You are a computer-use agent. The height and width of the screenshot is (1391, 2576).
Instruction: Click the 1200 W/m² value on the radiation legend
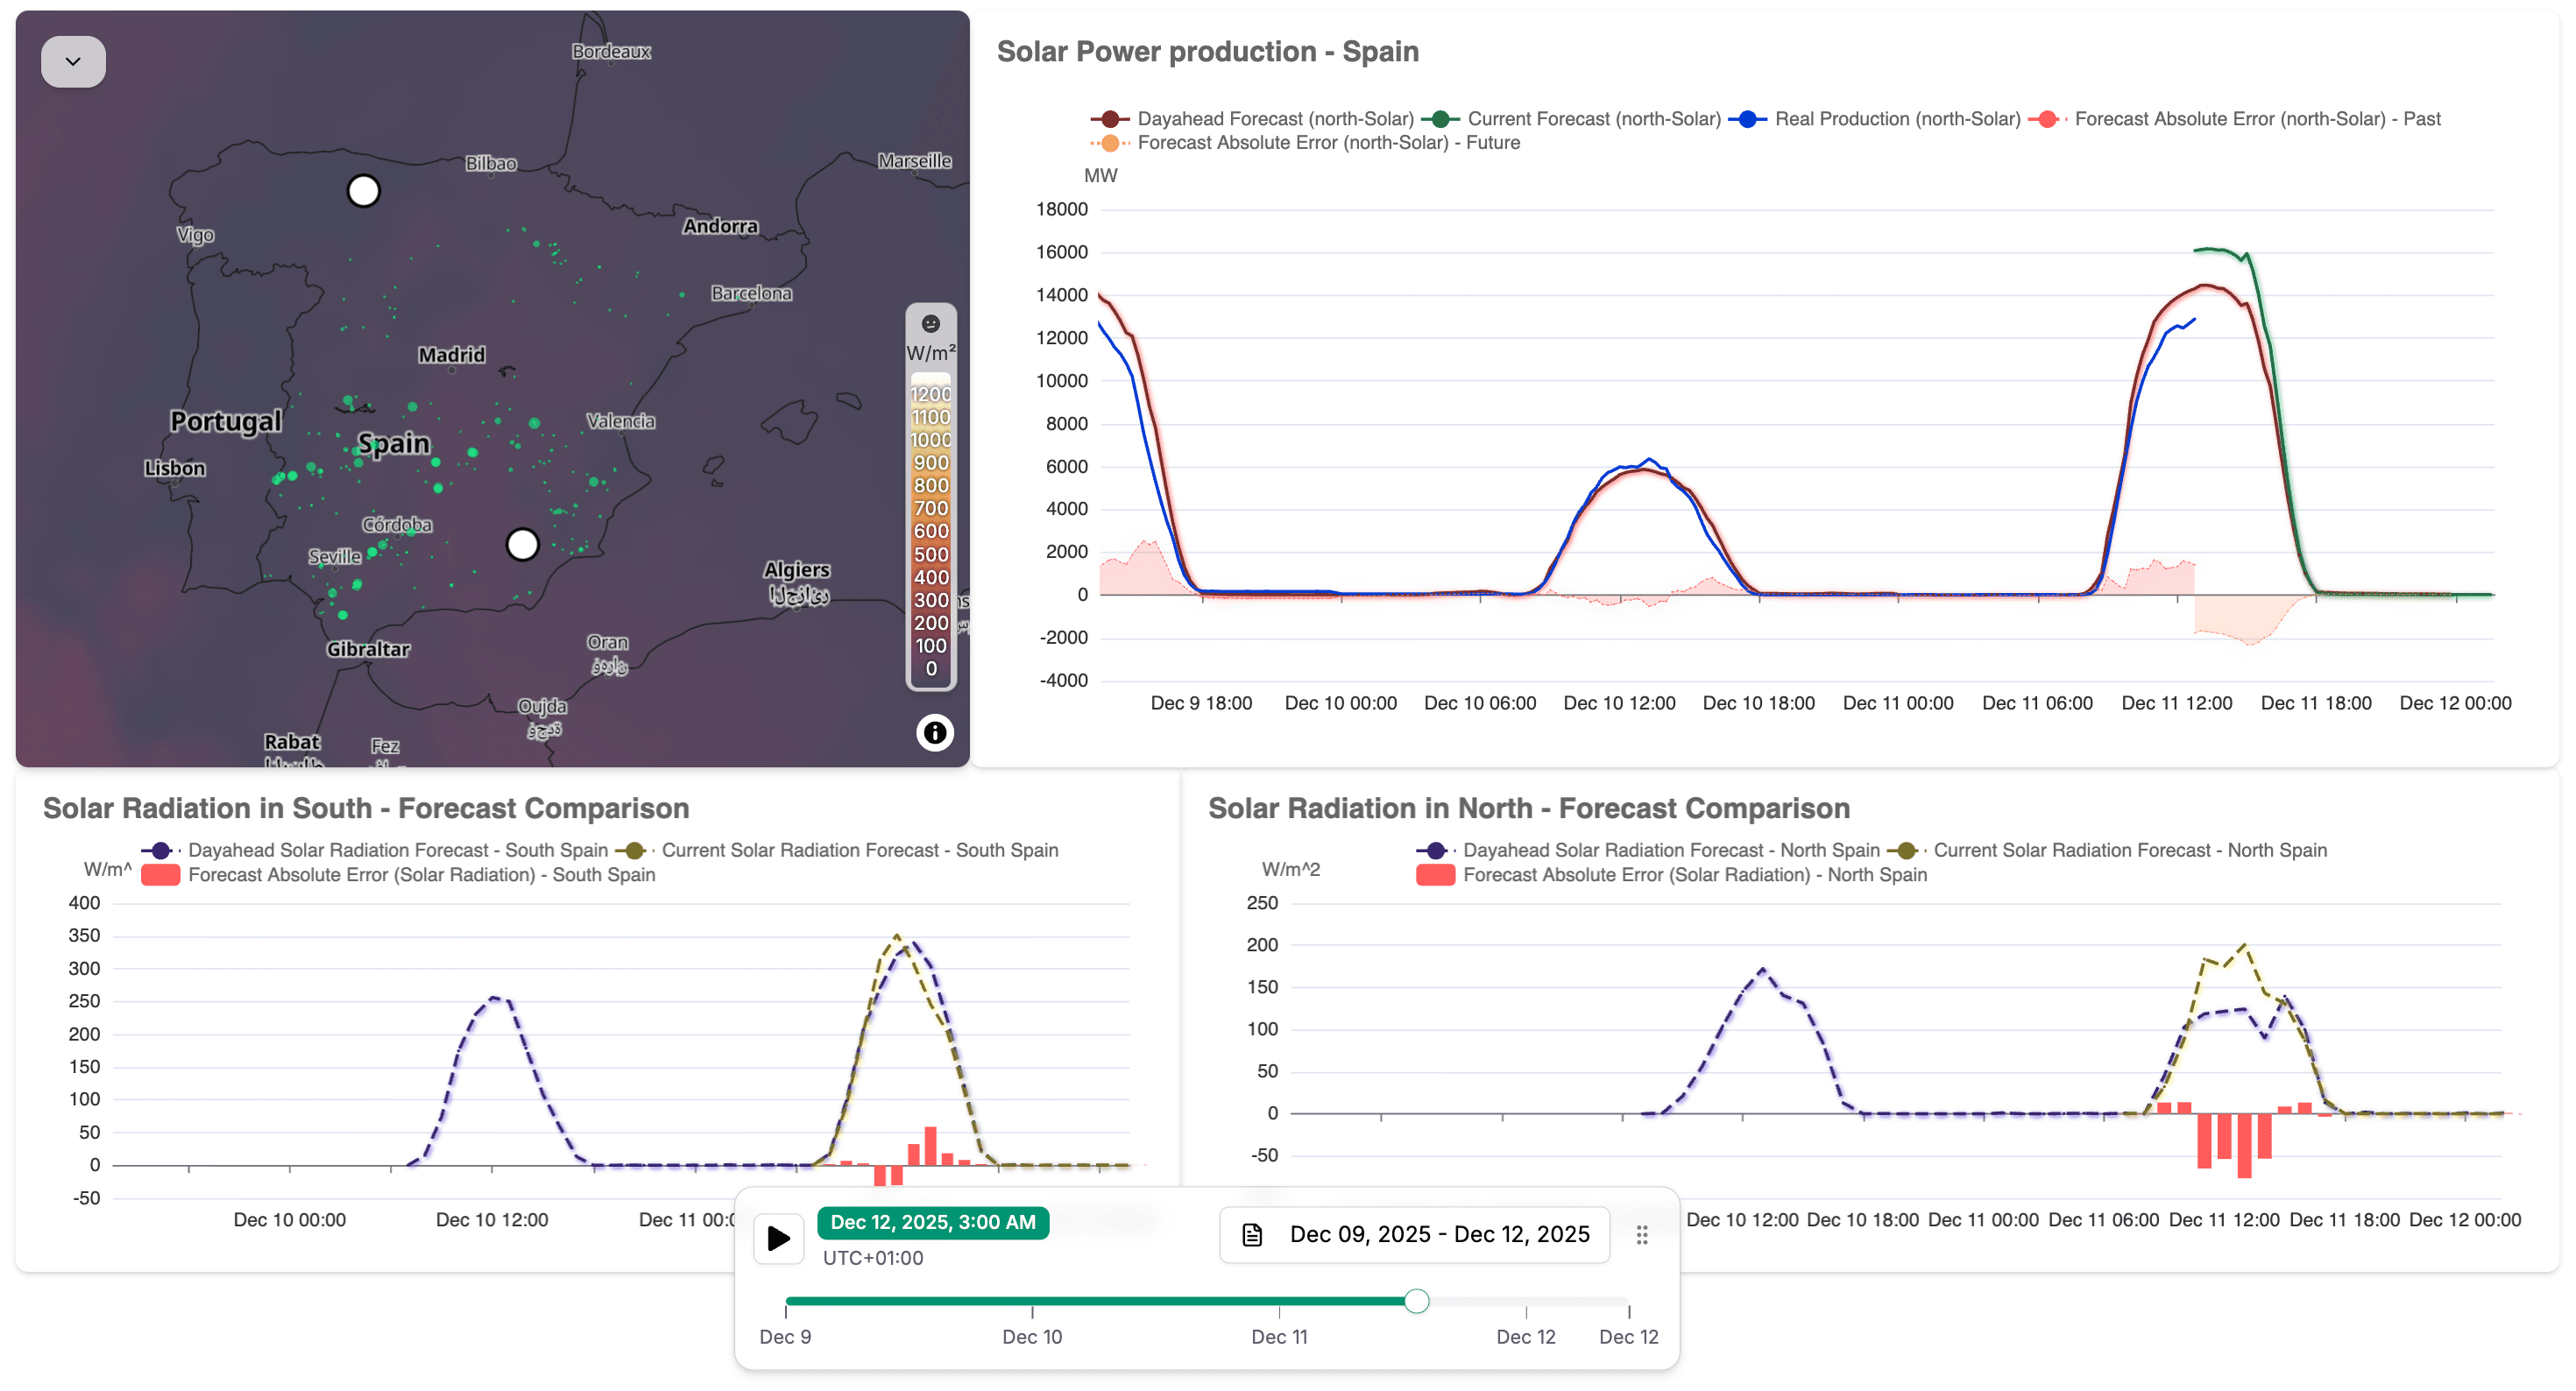[x=930, y=394]
